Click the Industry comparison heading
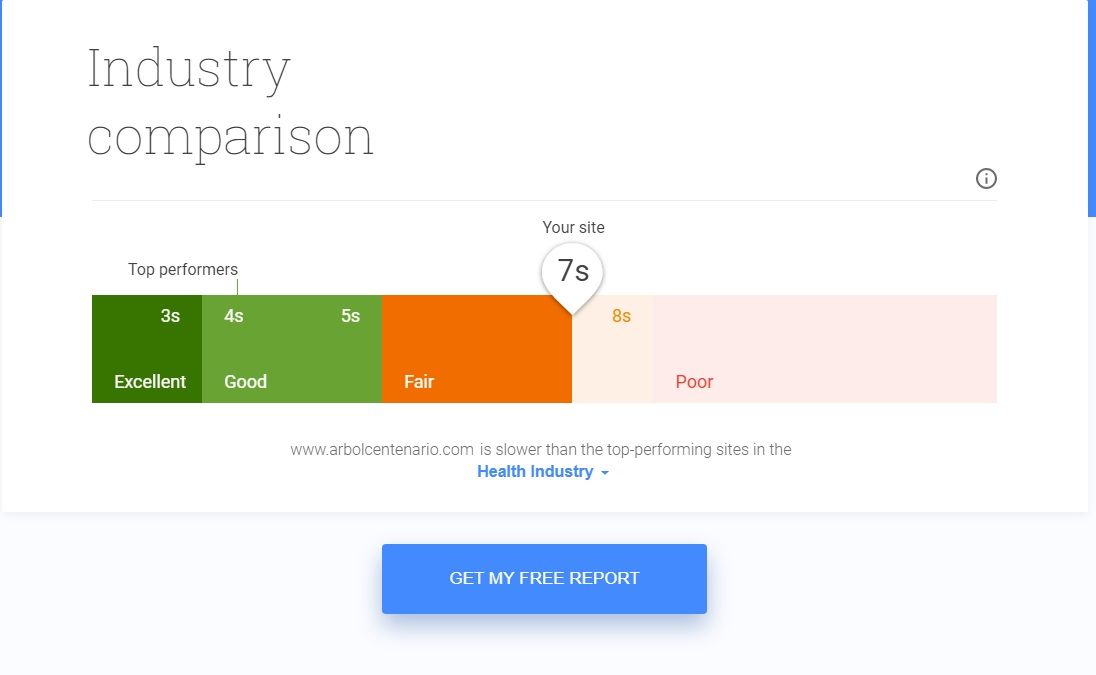The height and width of the screenshot is (675, 1096). [x=230, y=103]
